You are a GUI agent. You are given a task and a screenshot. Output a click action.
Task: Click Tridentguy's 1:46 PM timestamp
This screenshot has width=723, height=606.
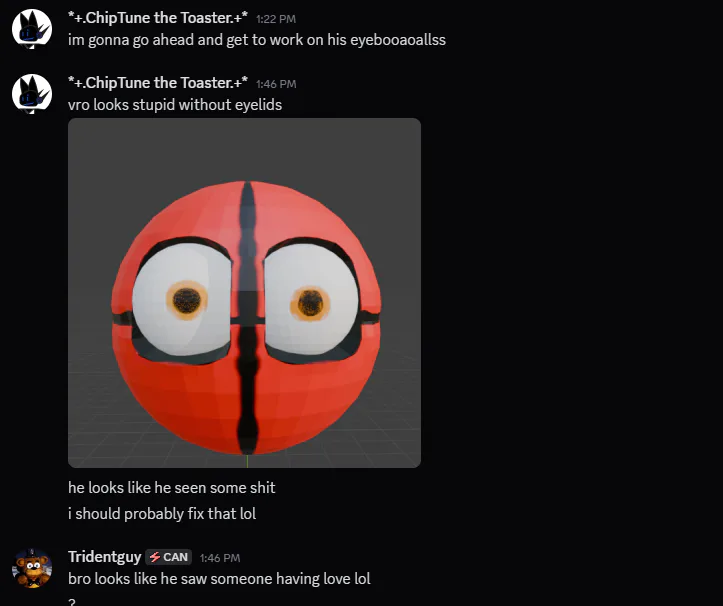pyautogui.click(x=220, y=558)
